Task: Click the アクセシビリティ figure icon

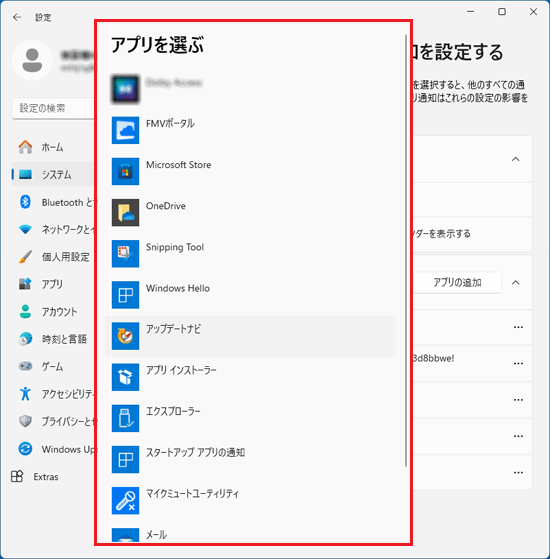Action: (x=25, y=394)
